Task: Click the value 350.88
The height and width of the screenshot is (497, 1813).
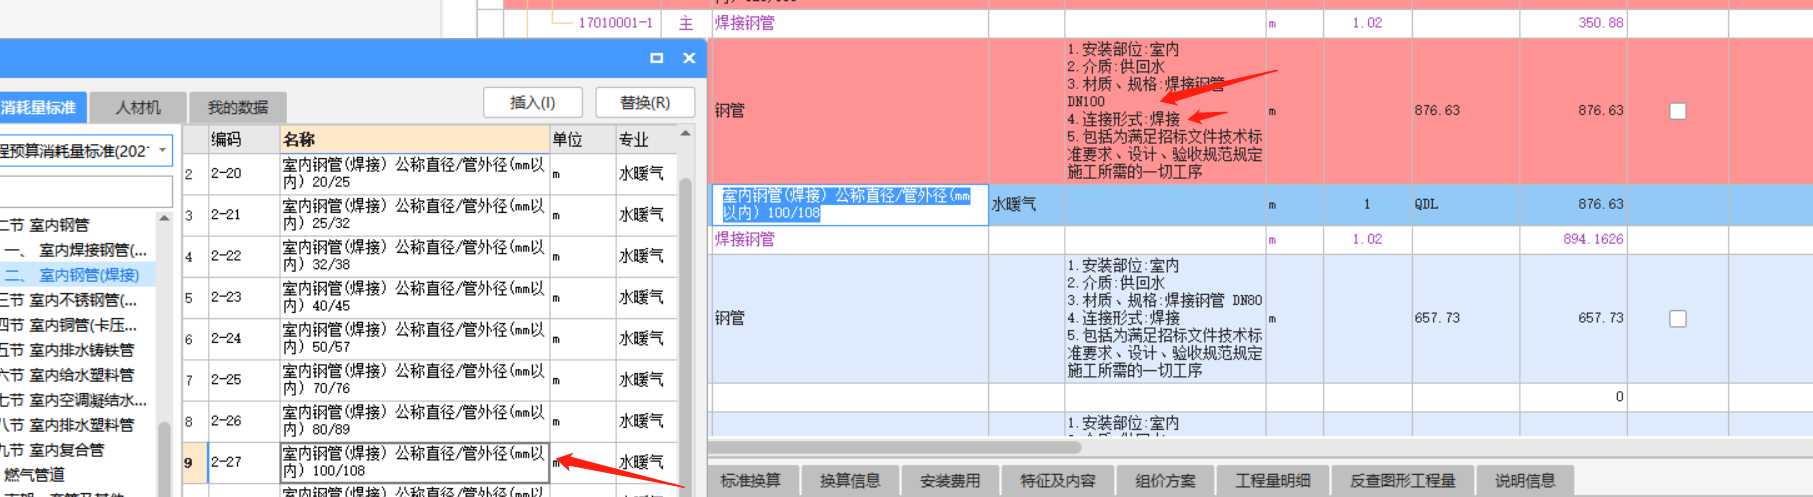Action: (x=1601, y=22)
